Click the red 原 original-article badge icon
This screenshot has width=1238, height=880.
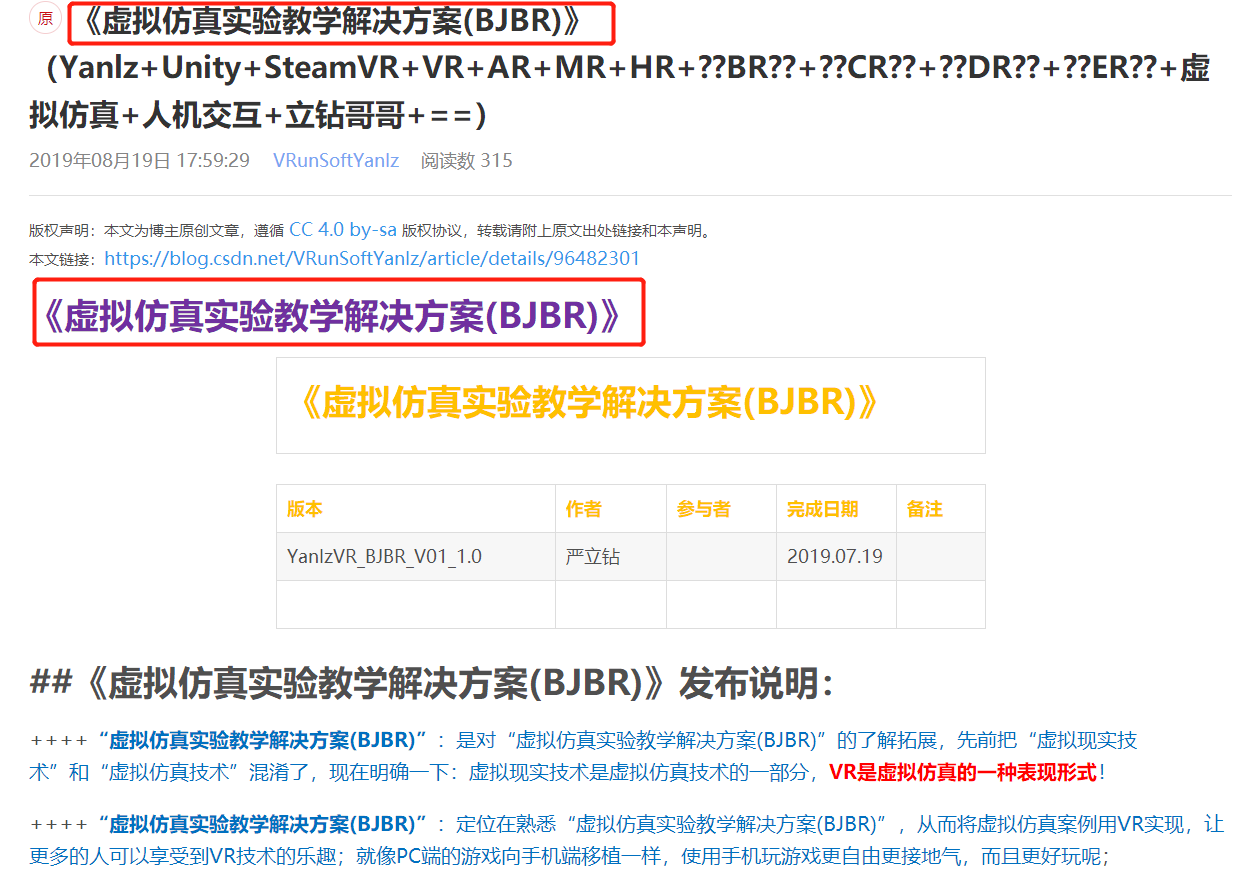(x=45, y=19)
